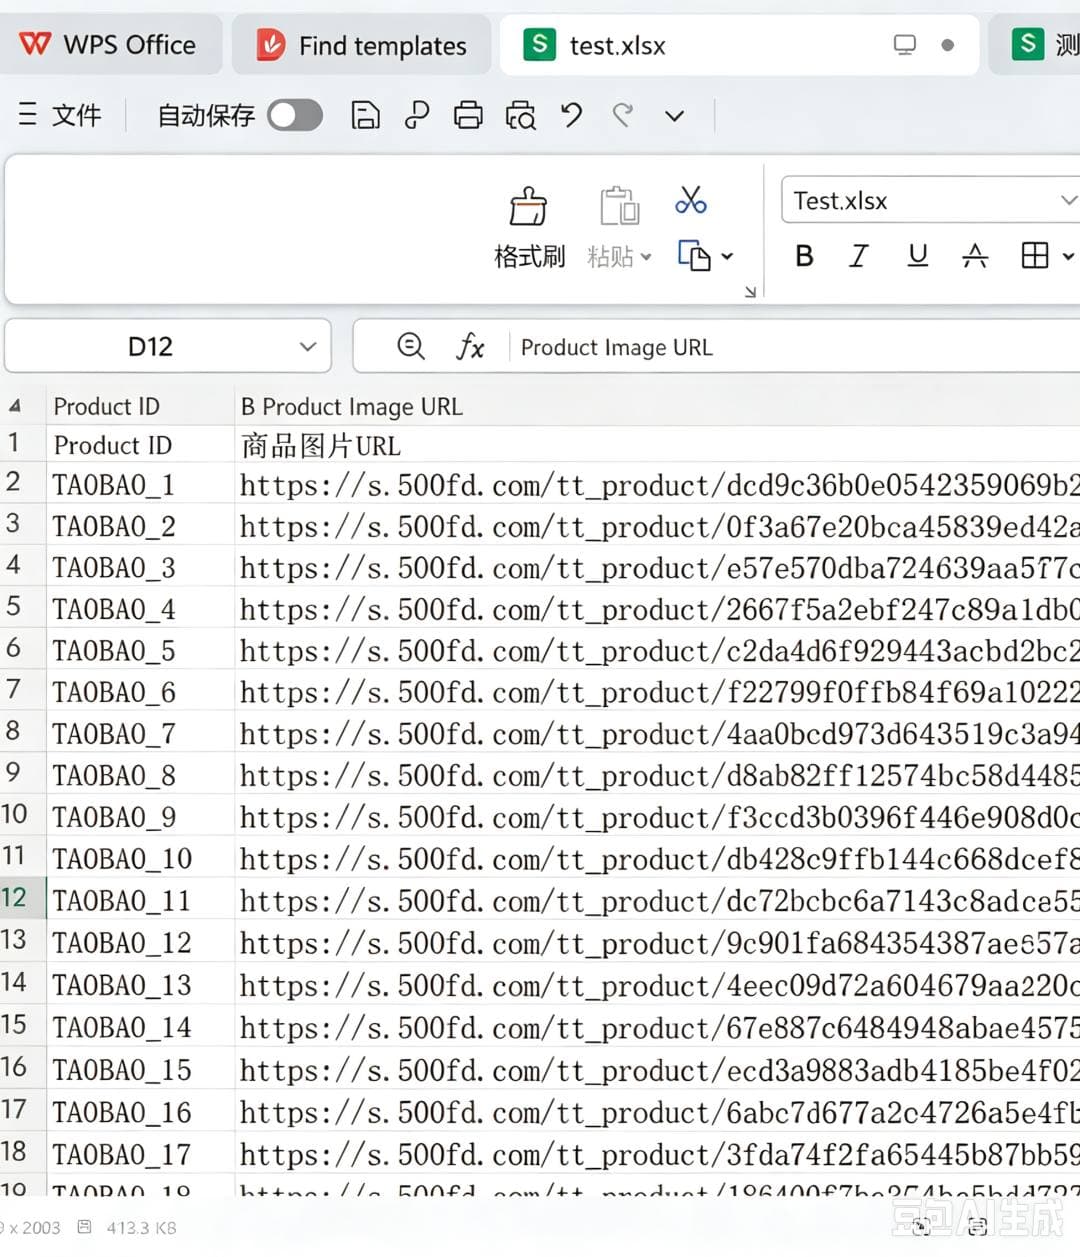The image size is (1080, 1257).
Task: Apply italic formatting
Action: (x=859, y=256)
